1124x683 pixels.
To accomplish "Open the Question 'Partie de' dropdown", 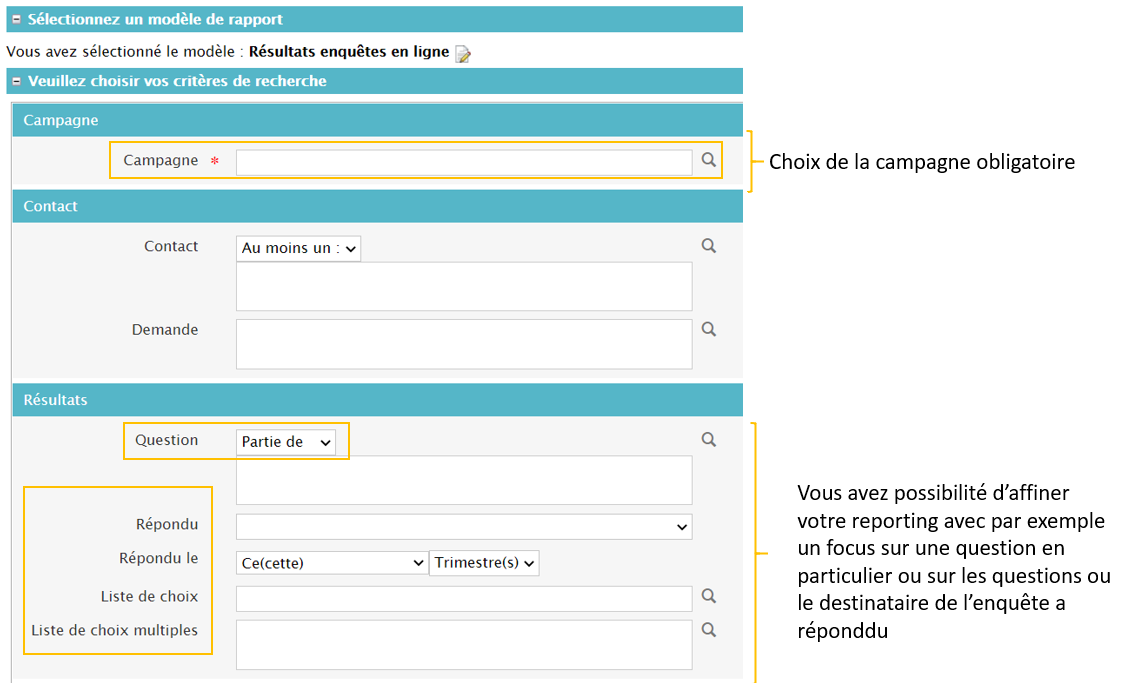I will [286, 441].
